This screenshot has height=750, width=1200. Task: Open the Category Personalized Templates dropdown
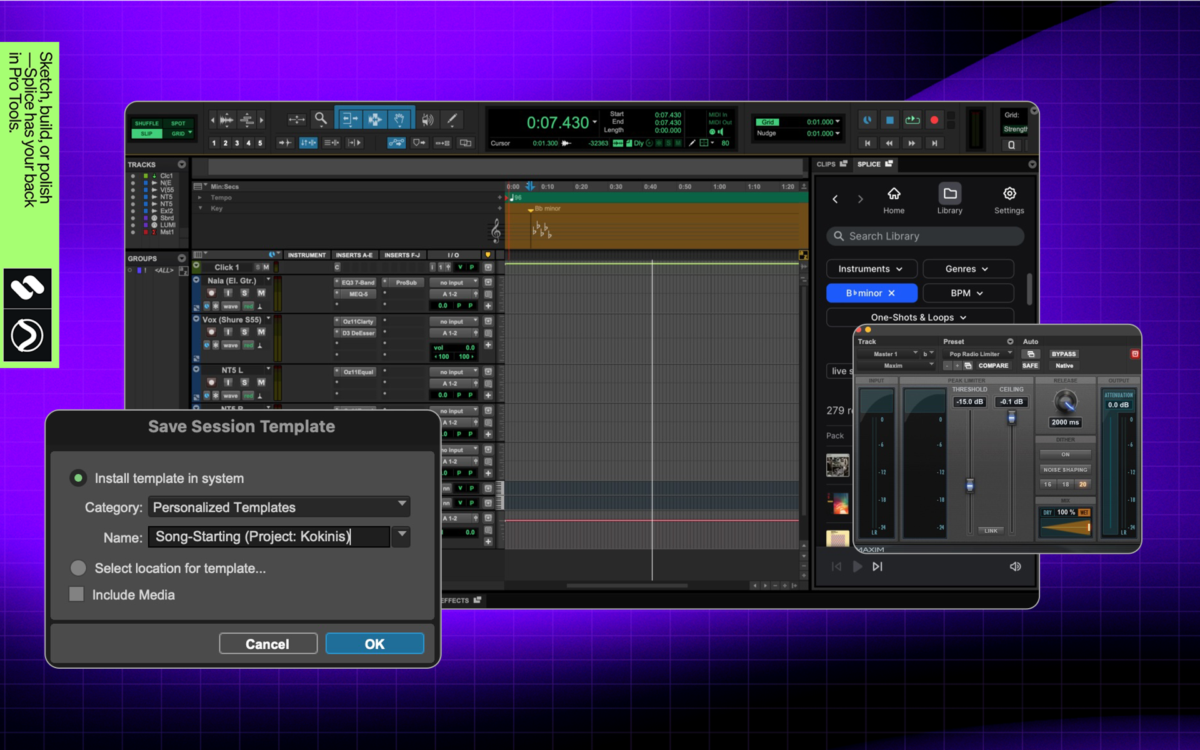pos(278,507)
